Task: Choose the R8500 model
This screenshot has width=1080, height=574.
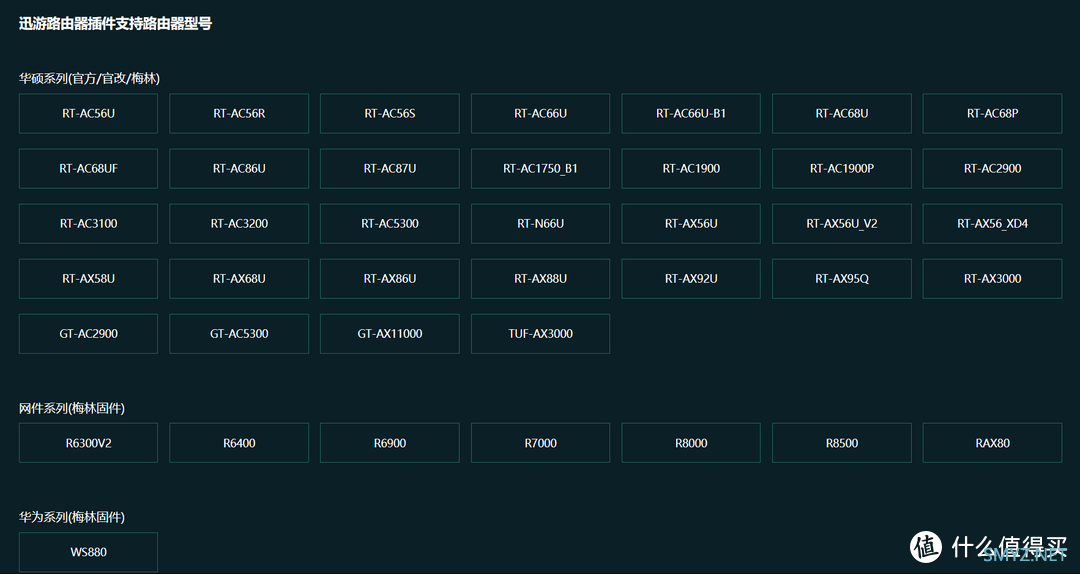Action: 842,443
